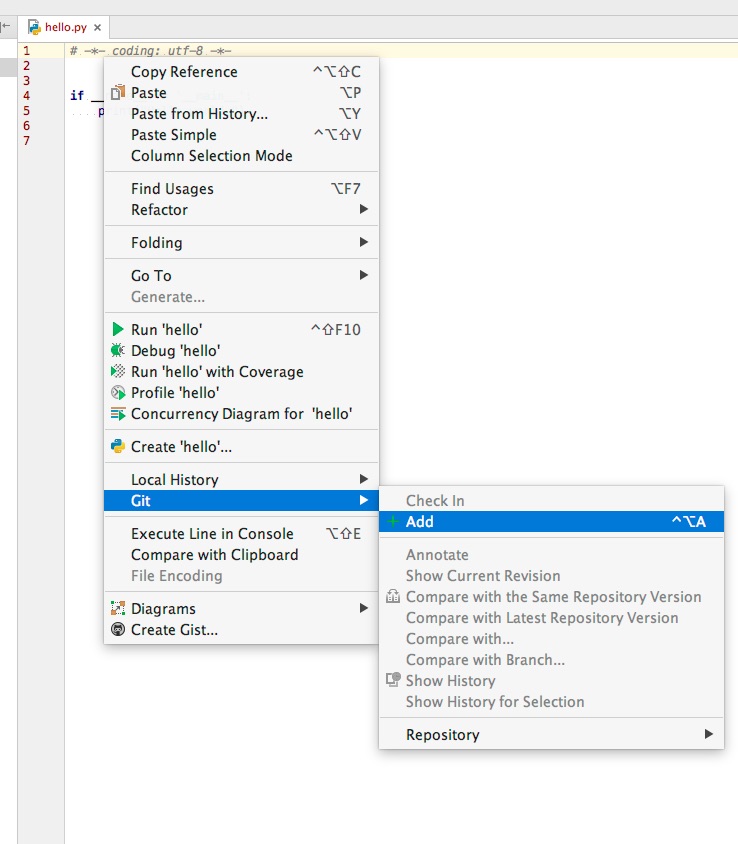Open the Go To menu entry
The image size is (738, 844).
[241, 275]
